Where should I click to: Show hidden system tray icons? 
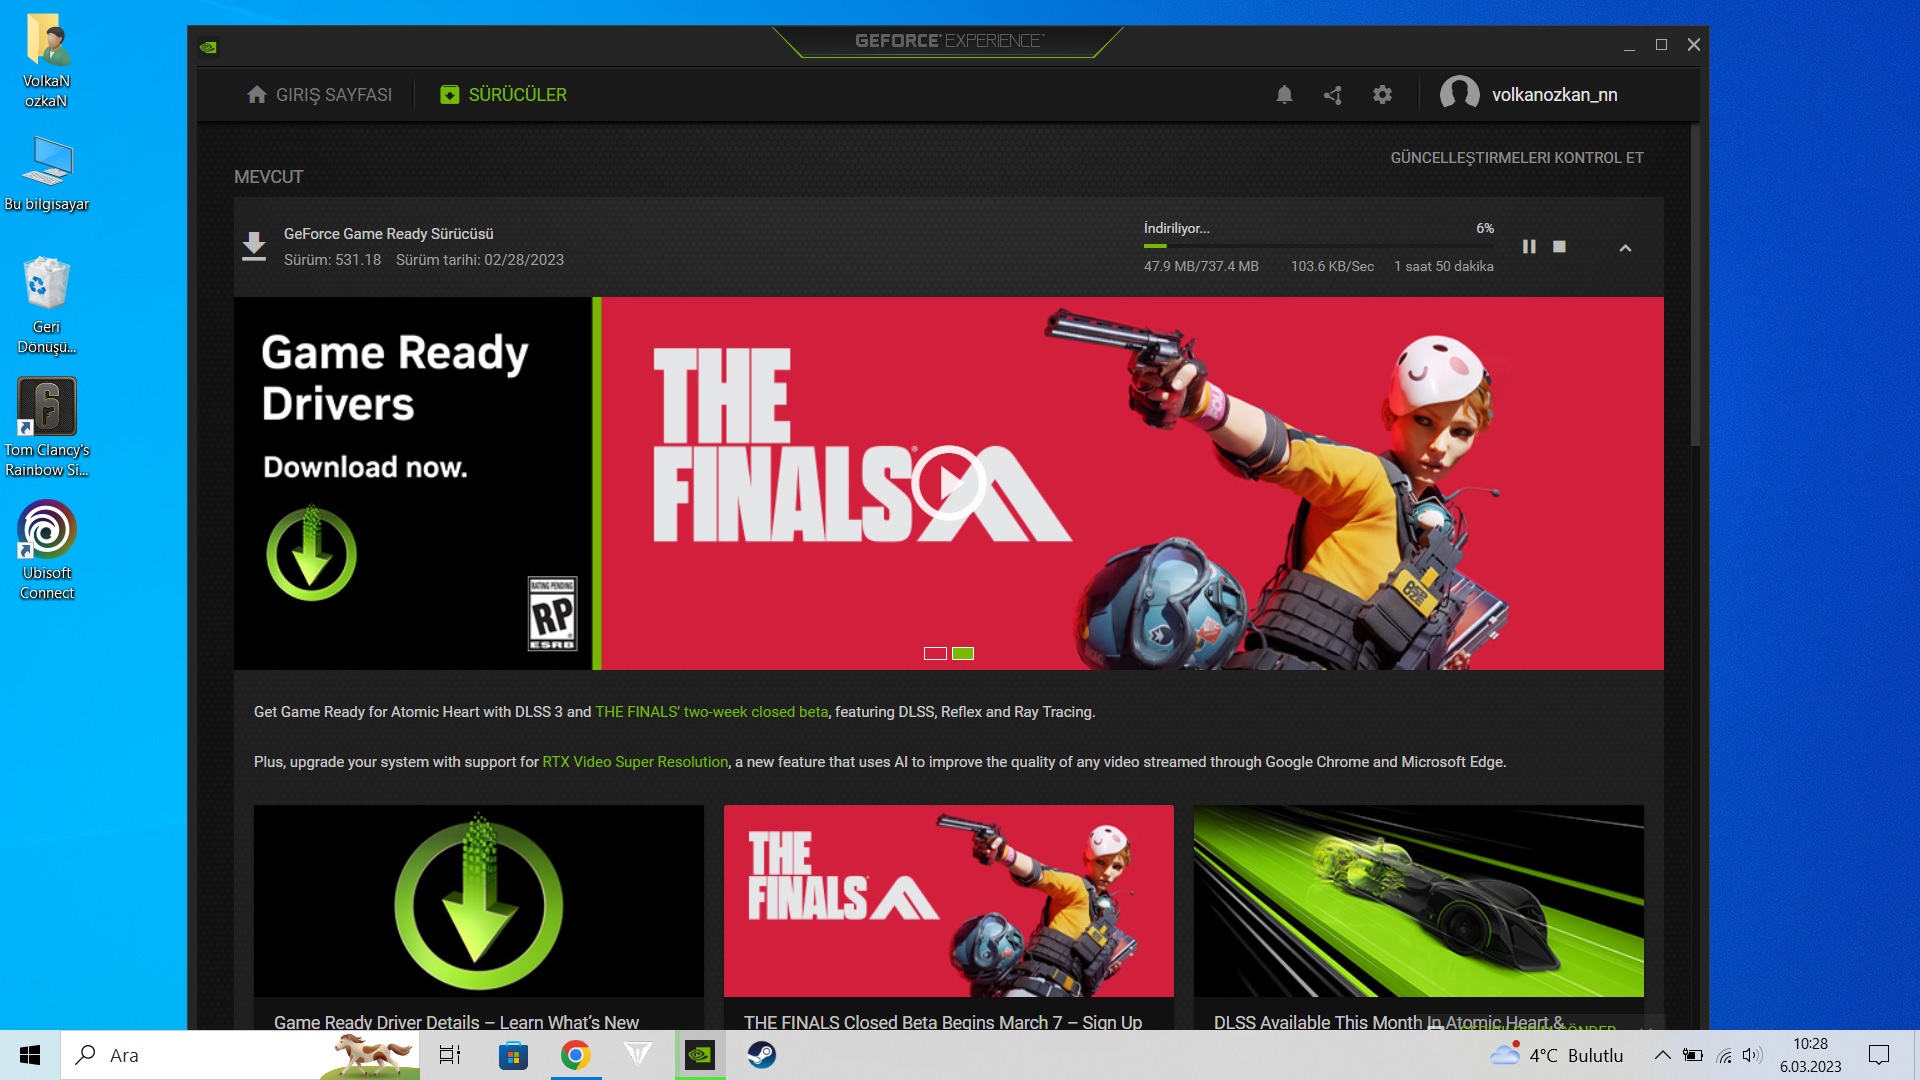click(1661, 1055)
